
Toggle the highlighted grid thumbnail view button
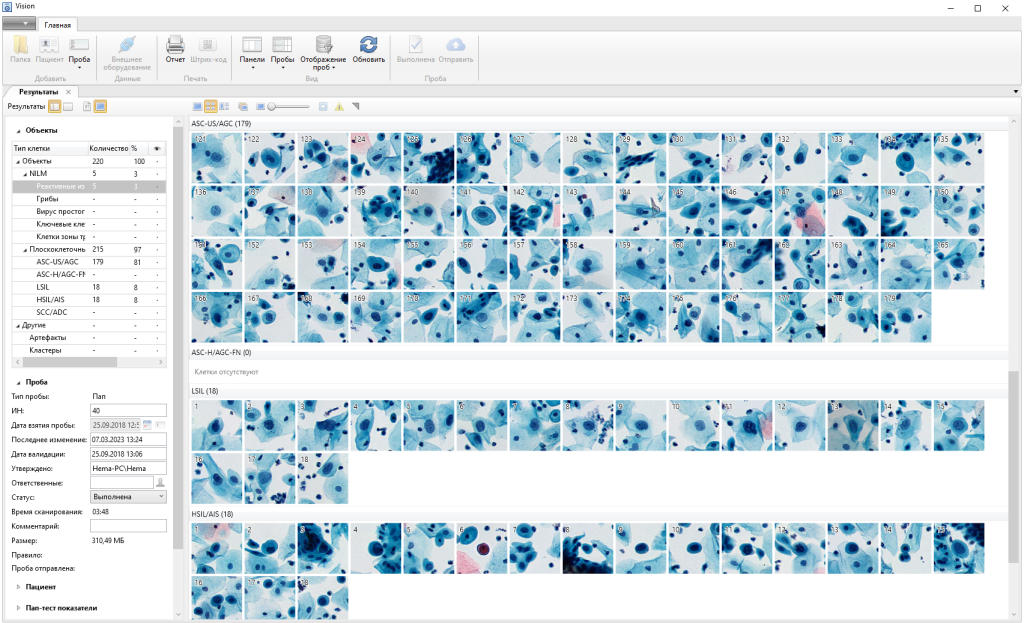[x=211, y=106]
